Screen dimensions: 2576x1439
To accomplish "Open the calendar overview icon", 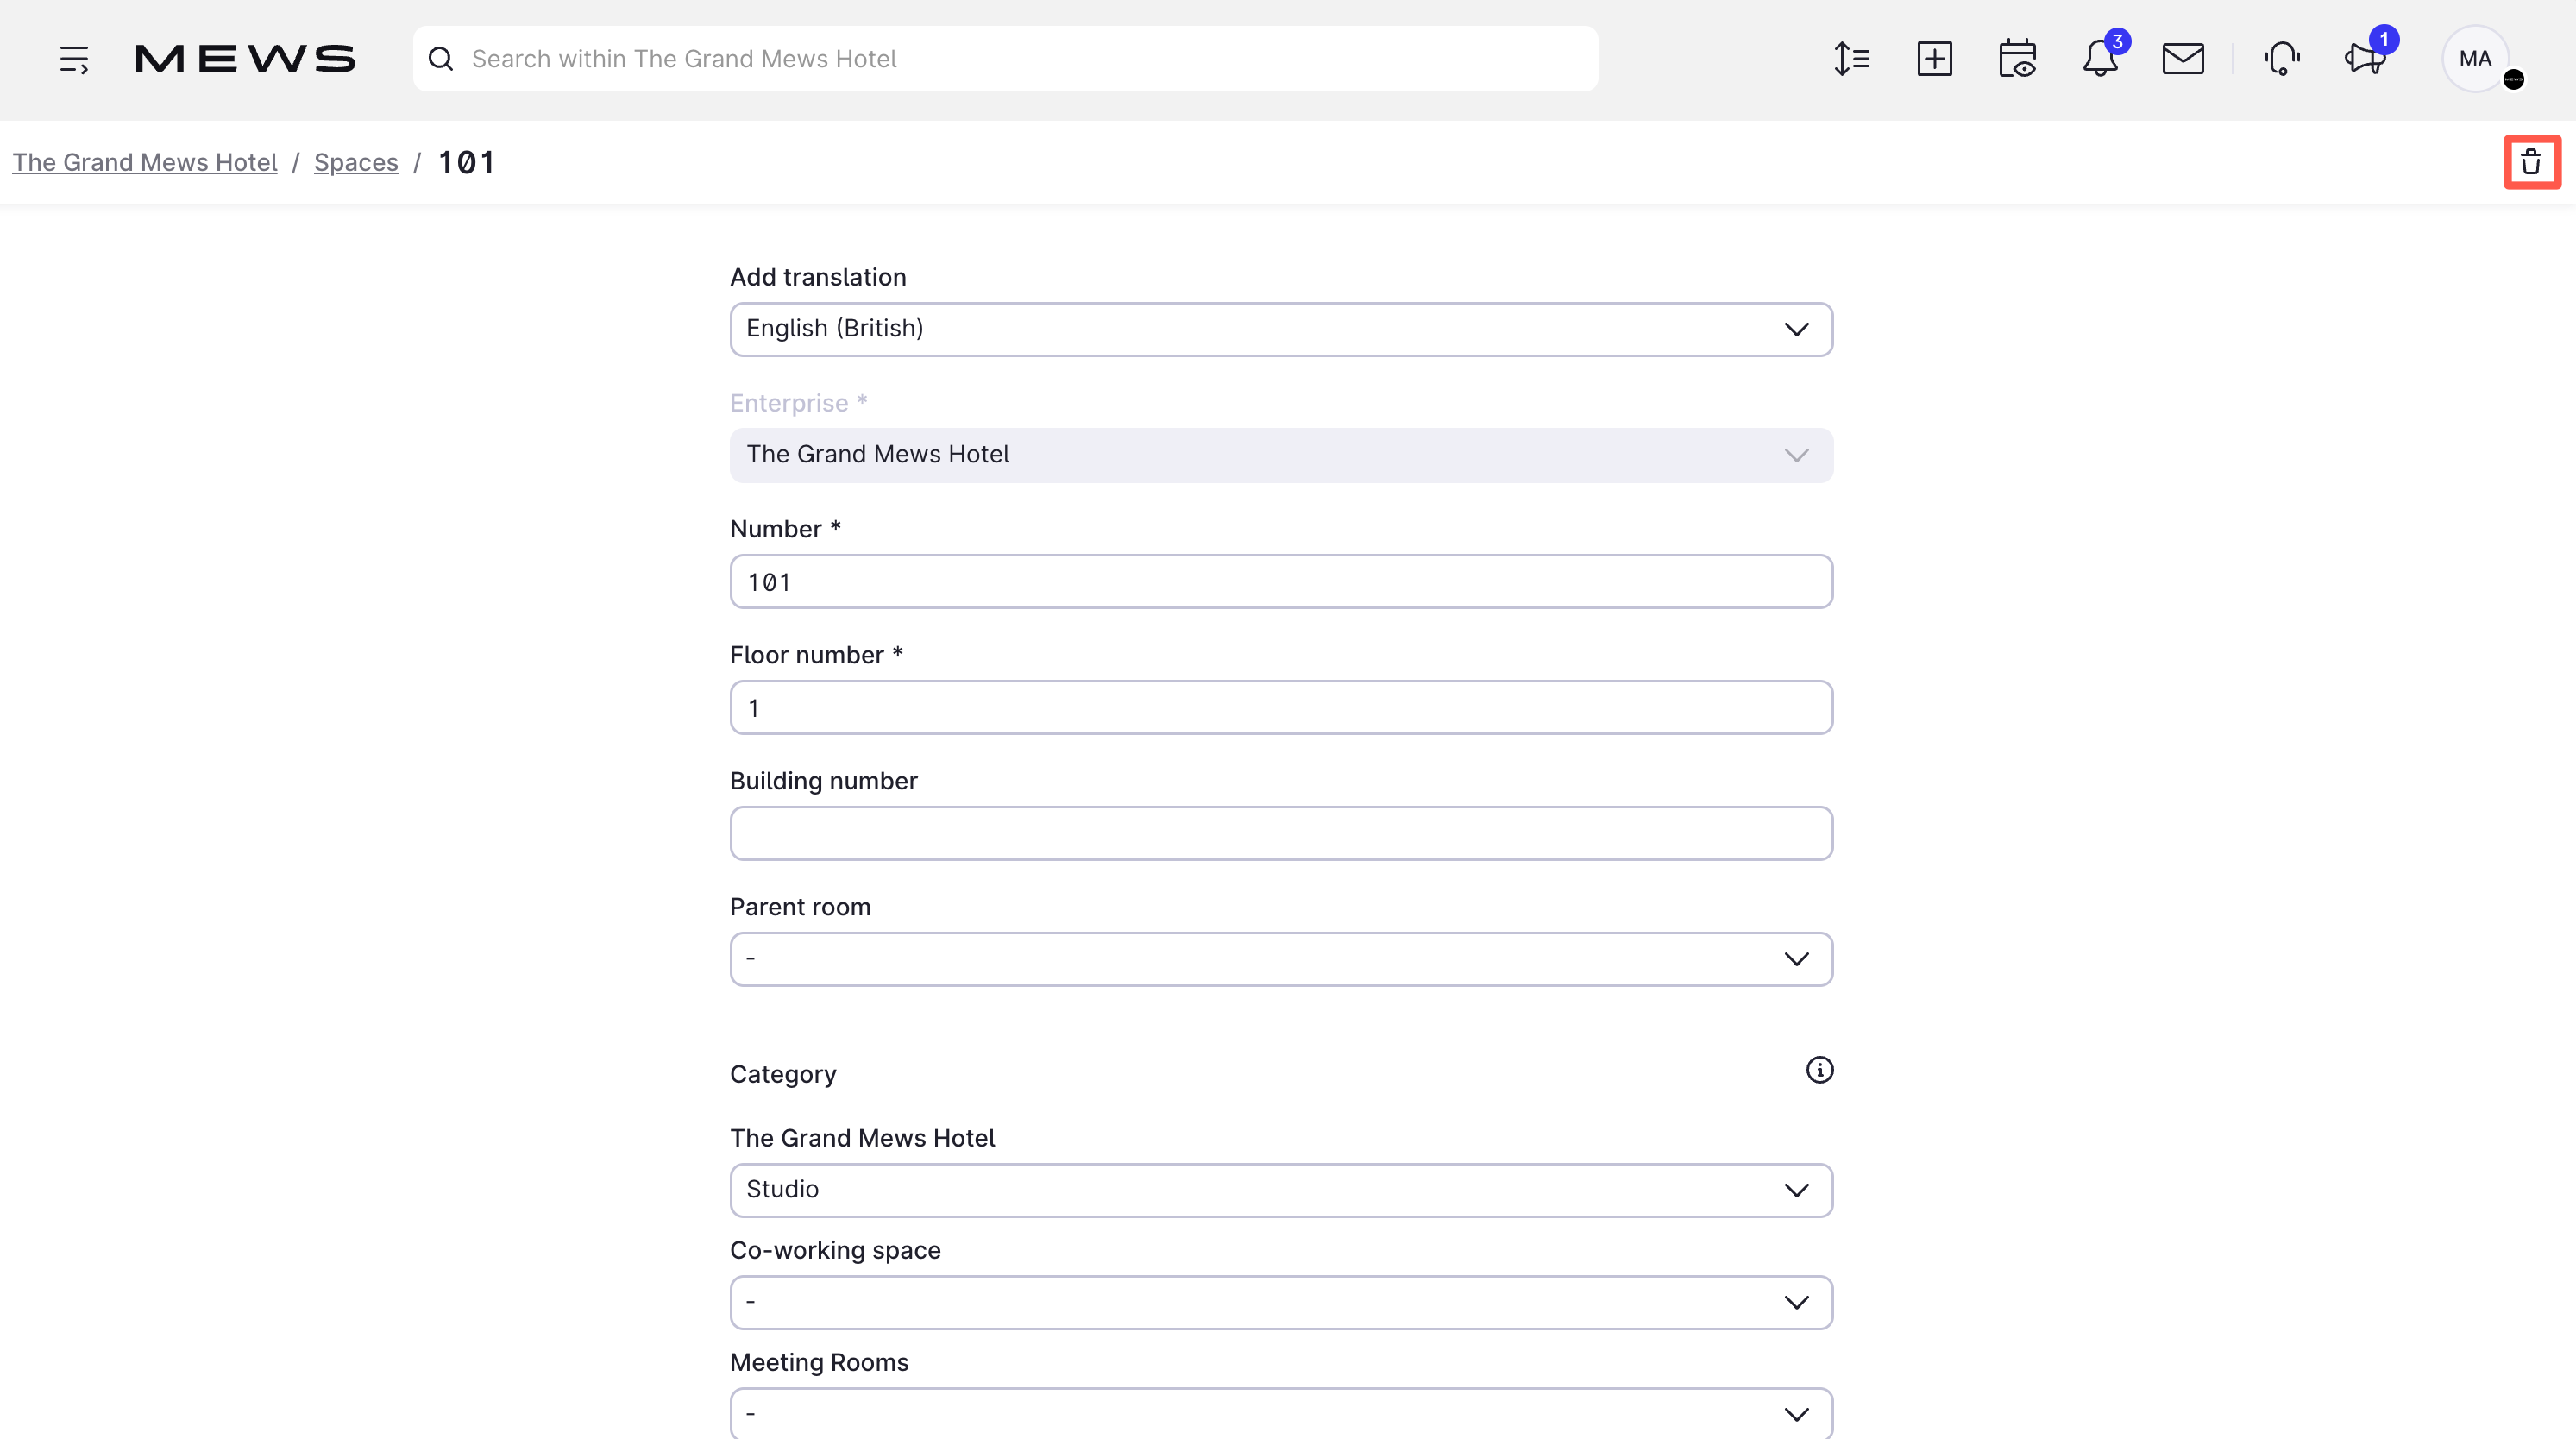I will point(2018,59).
